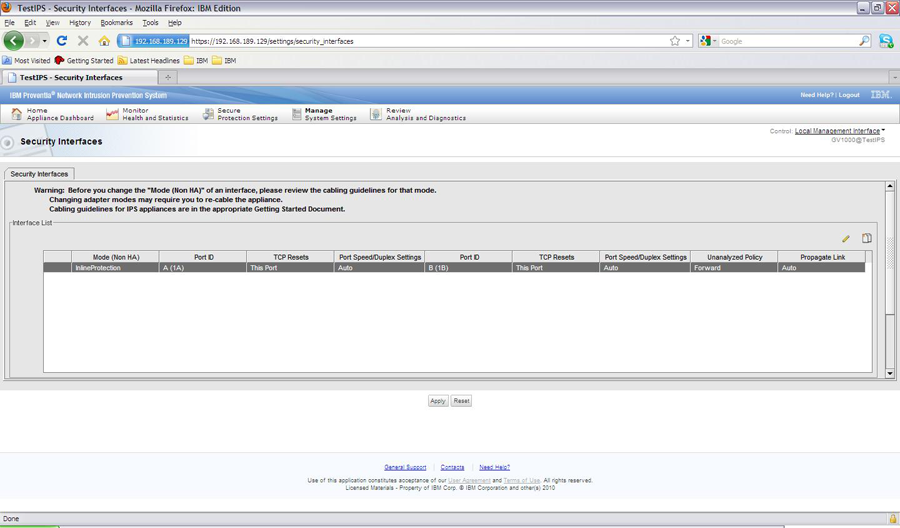The image size is (900, 528).
Task: Click the Stop loading X icon
Action: point(83,41)
